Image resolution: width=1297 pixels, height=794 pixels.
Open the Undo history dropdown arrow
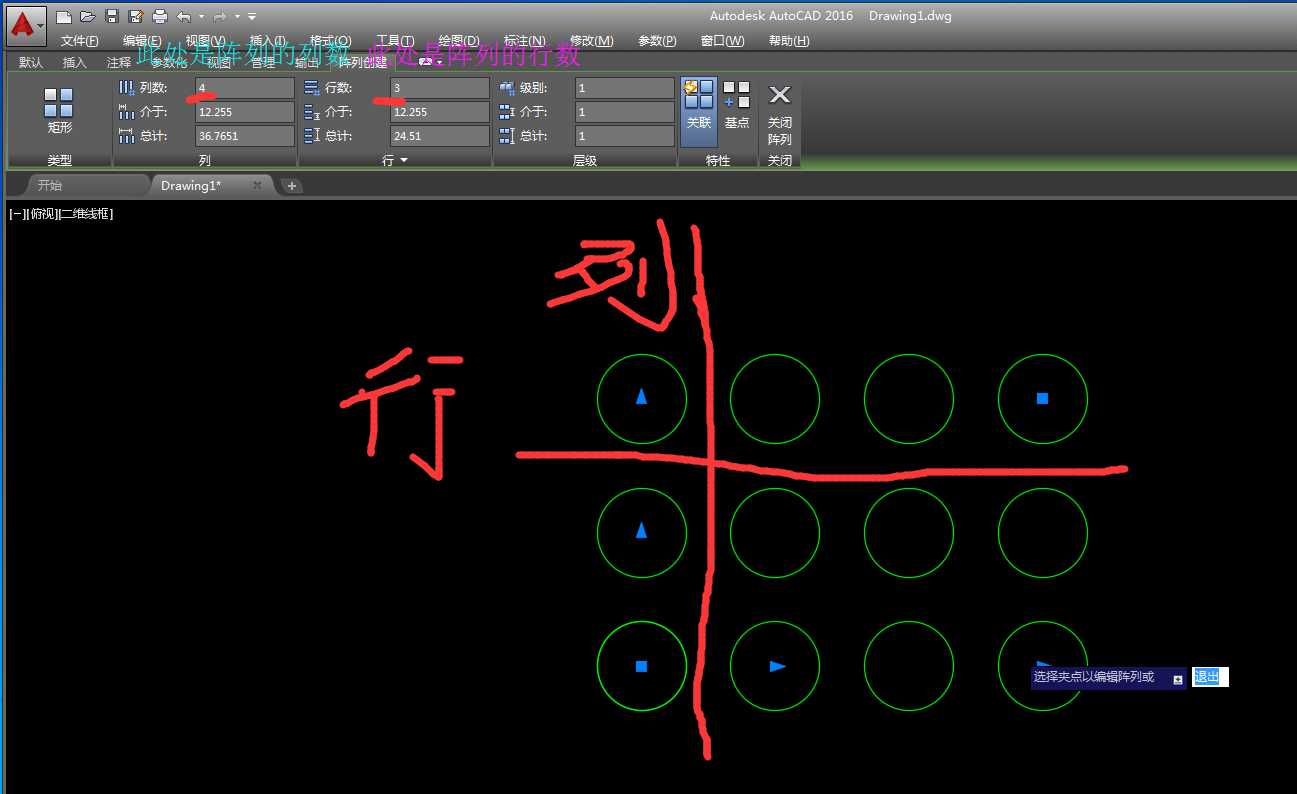point(201,17)
